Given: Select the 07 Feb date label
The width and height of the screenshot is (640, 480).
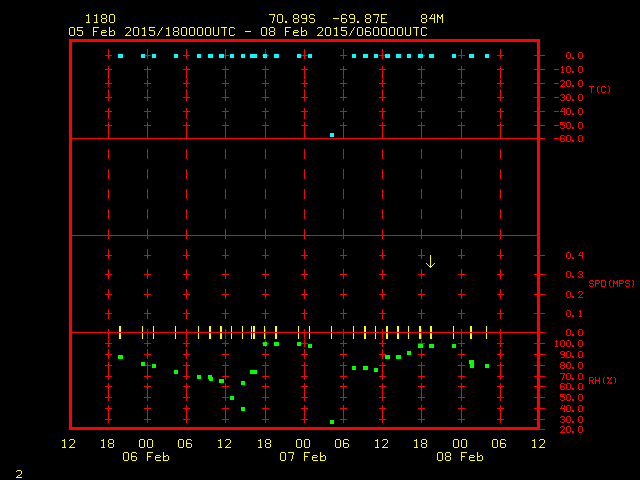Looking at the screenshot, I should 303,456.
